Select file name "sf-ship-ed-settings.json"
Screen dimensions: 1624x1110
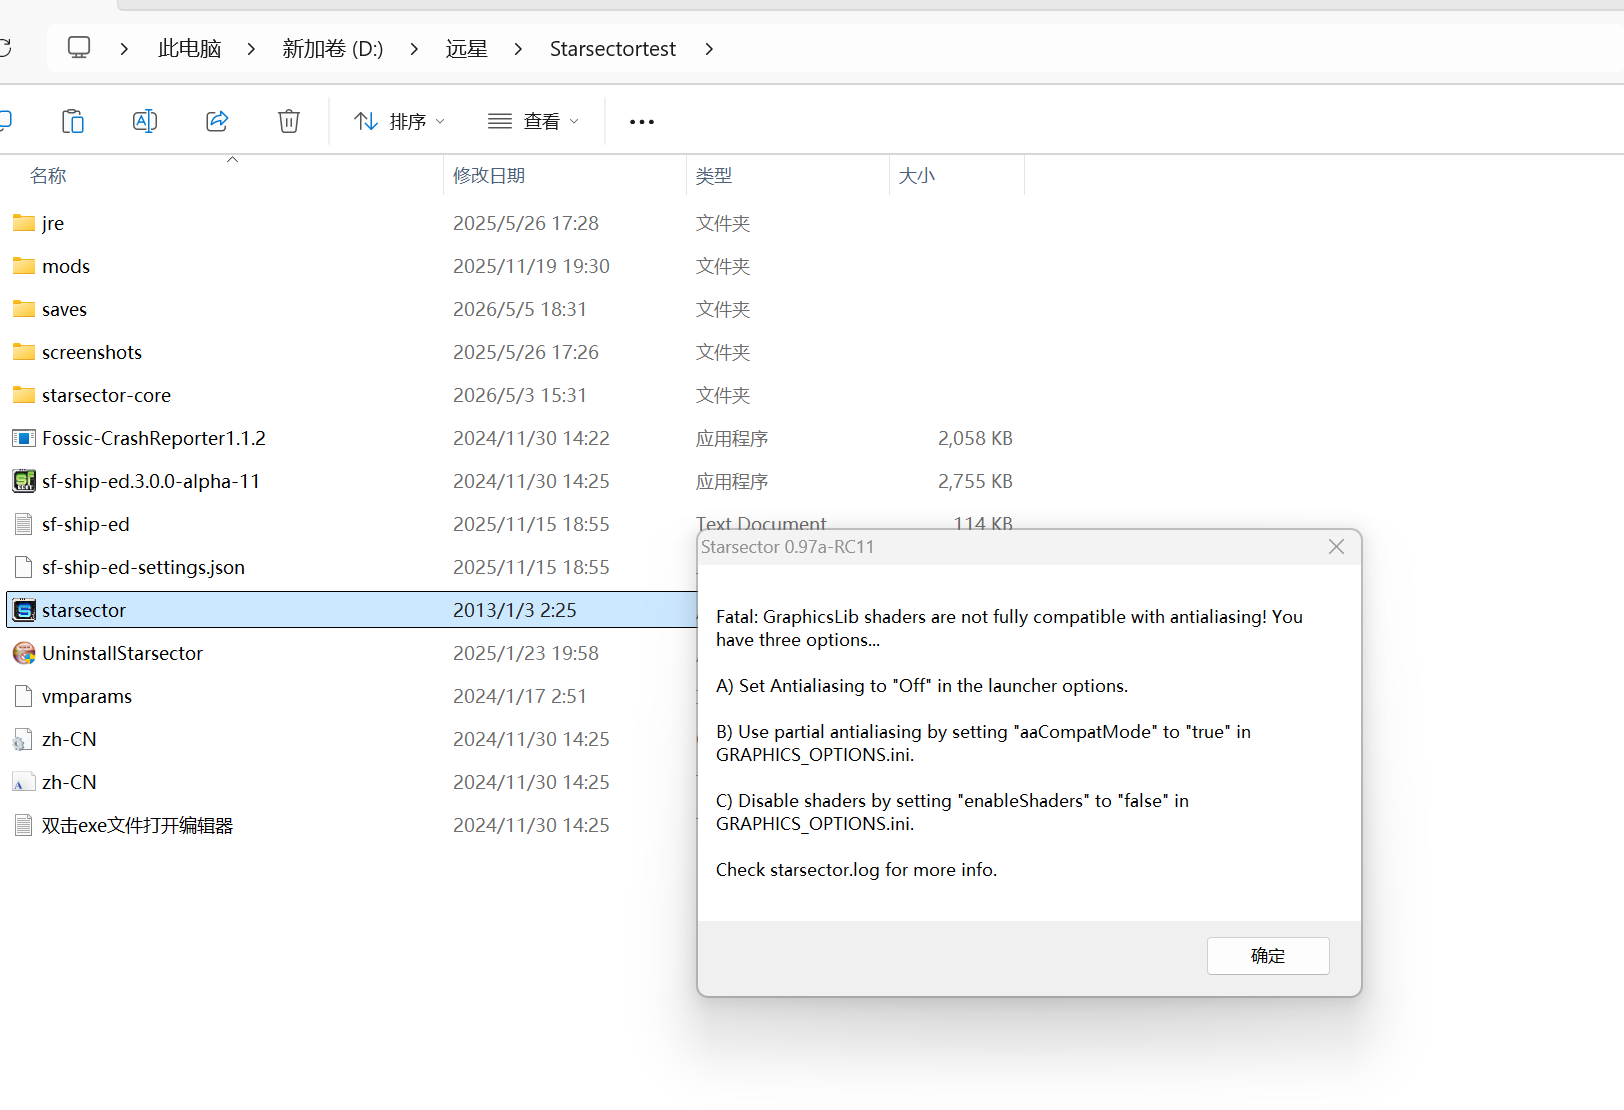tap(143, 567)
